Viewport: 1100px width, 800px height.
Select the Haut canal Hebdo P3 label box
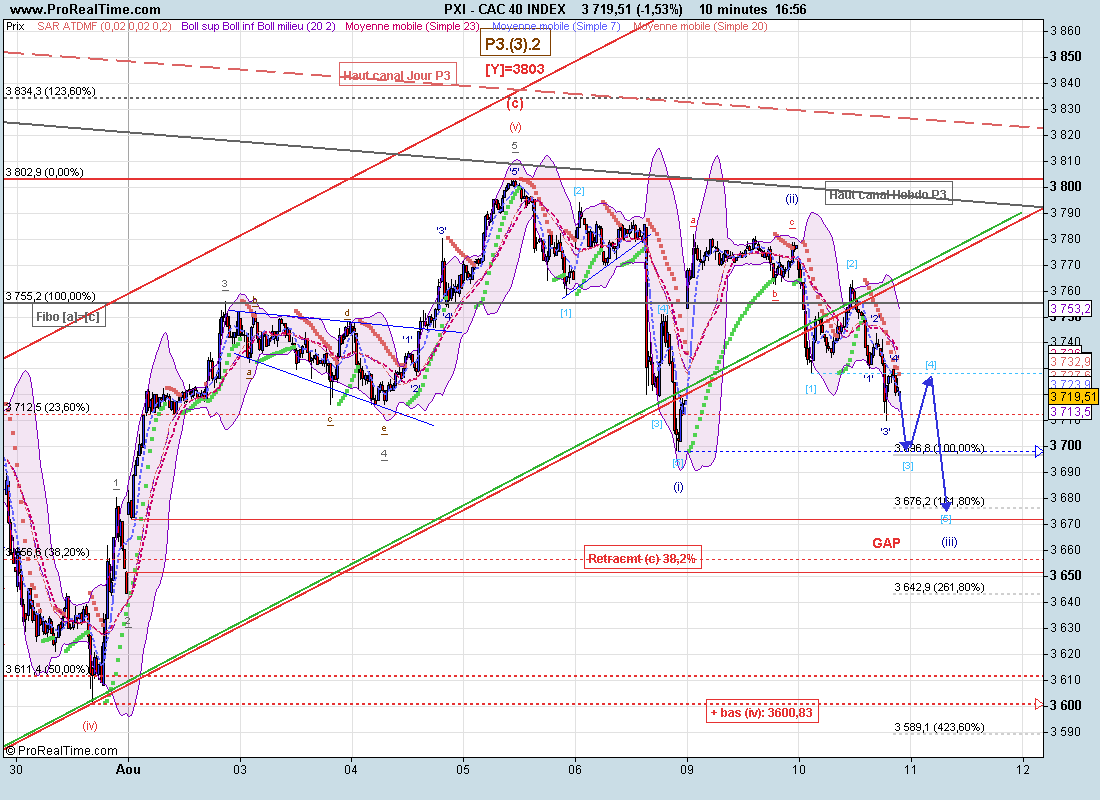888,194
